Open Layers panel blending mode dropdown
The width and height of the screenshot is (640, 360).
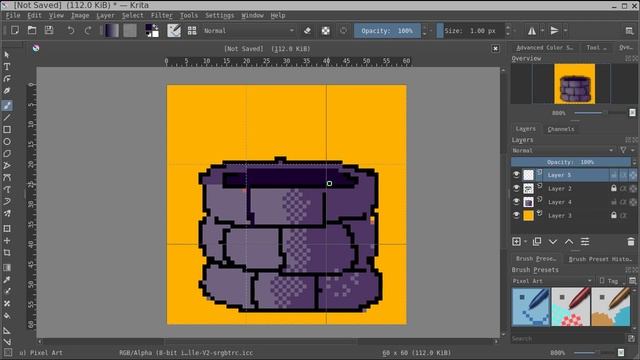[563, 150]
